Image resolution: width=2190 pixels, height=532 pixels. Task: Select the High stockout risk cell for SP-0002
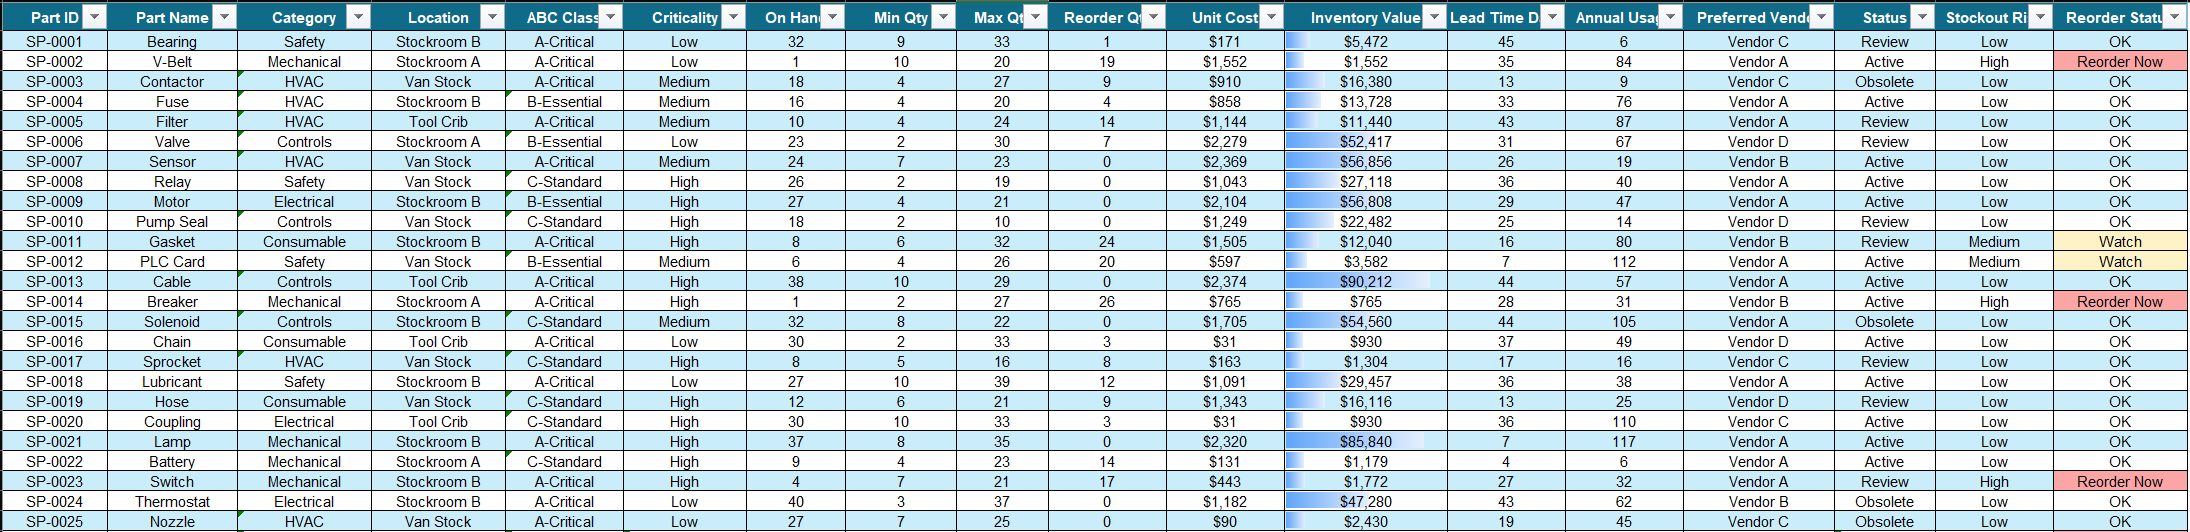click(1994, 62)
